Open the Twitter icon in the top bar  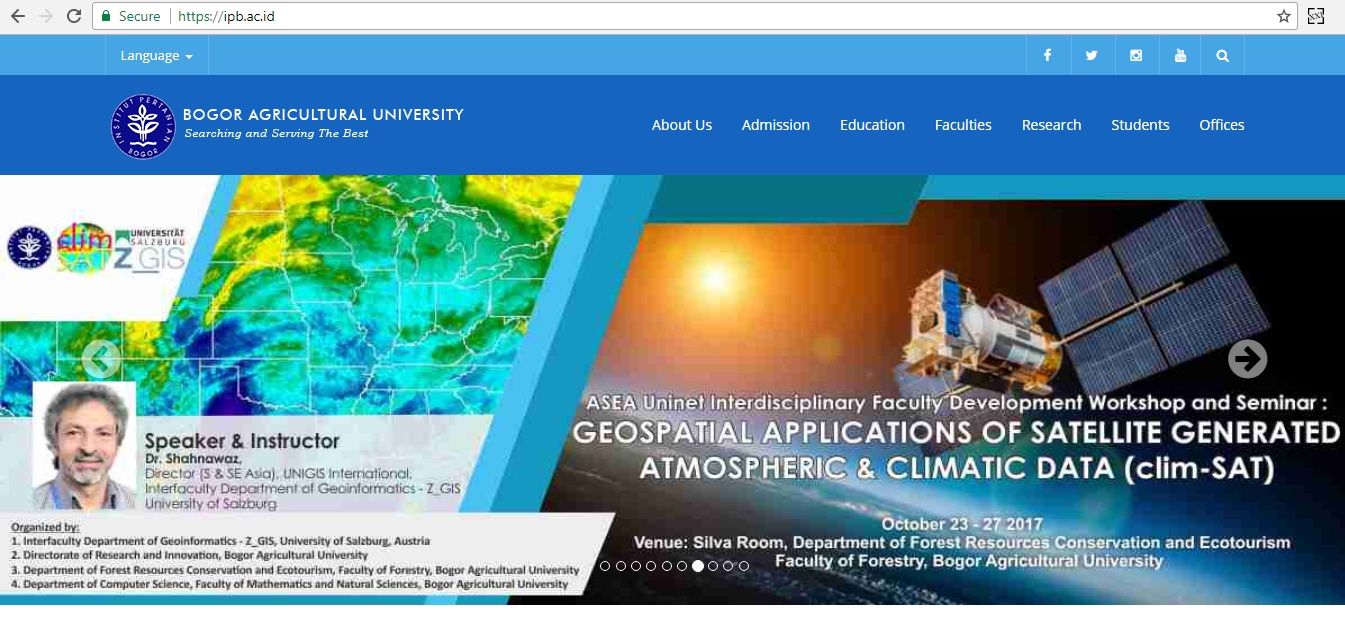click(x=1092, y=55)
